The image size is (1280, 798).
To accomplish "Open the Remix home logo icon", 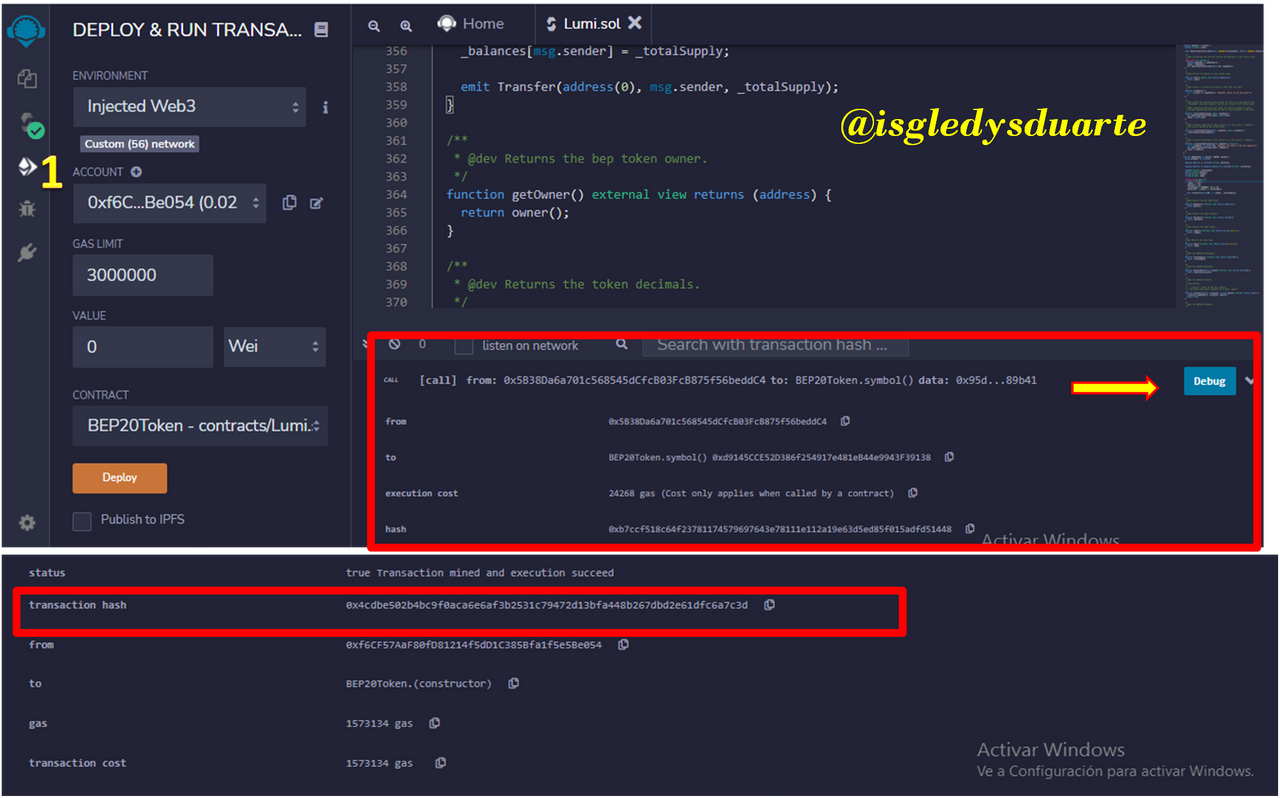I will pyautogui.click(x=26, y=29).
